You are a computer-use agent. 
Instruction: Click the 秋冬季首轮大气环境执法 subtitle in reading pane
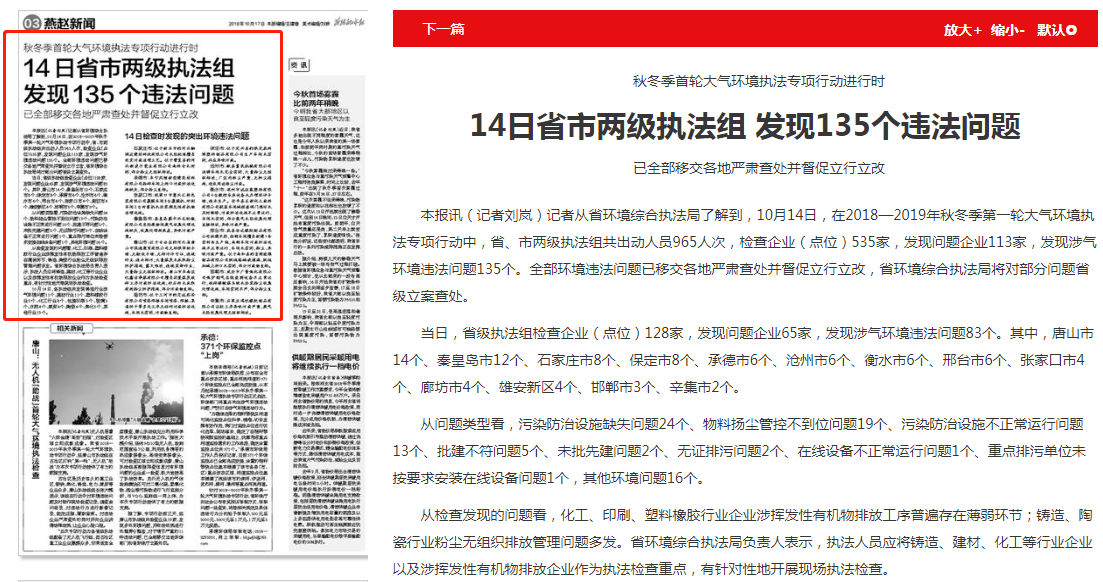(745, 81)
